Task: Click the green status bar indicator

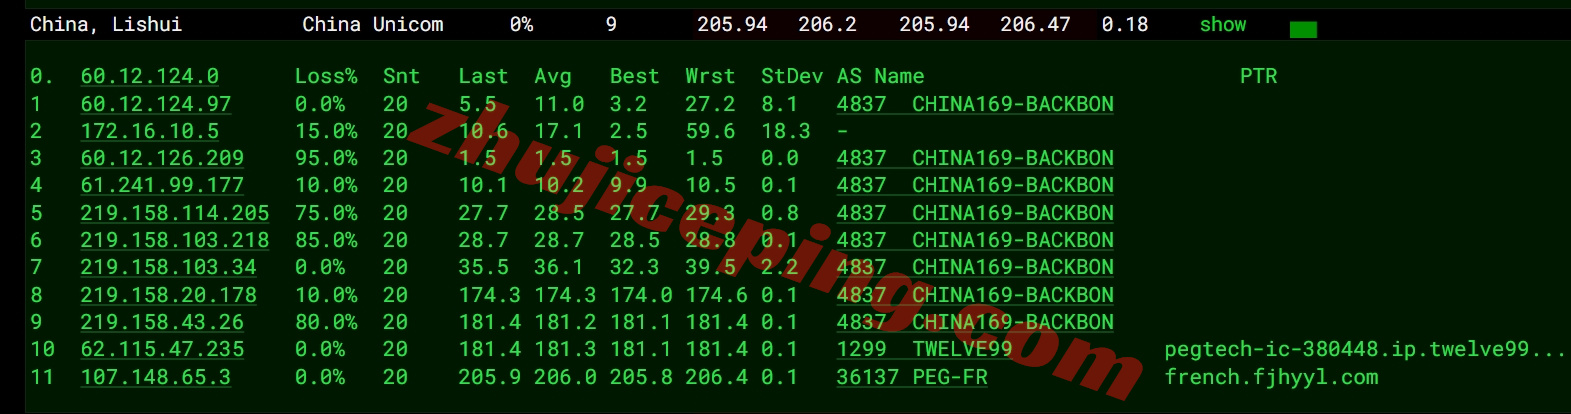Action: click(1302, 30)
